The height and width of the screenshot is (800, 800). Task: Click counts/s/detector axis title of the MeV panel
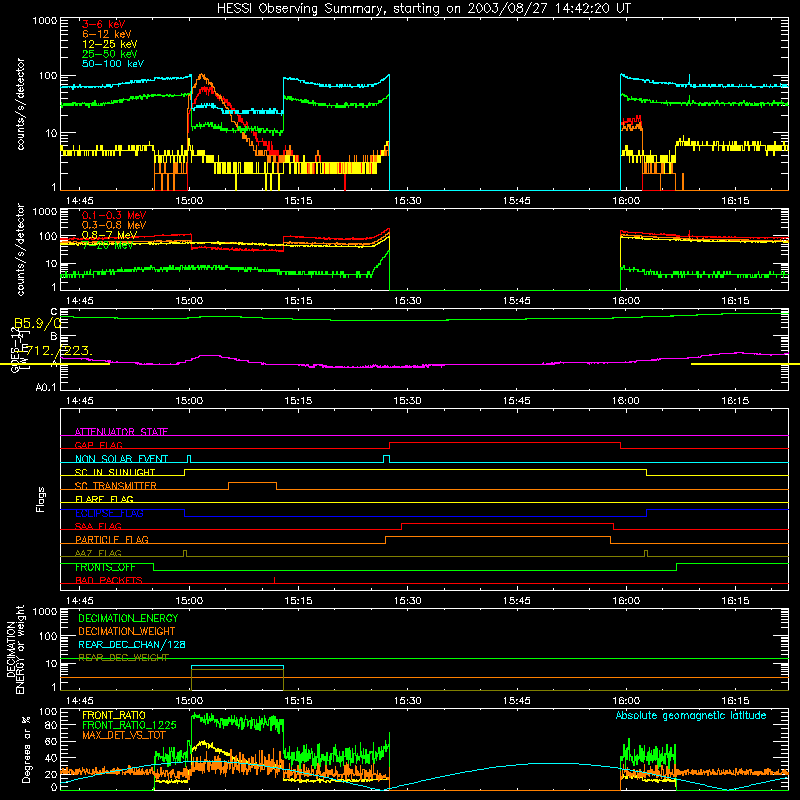[21, 249]
